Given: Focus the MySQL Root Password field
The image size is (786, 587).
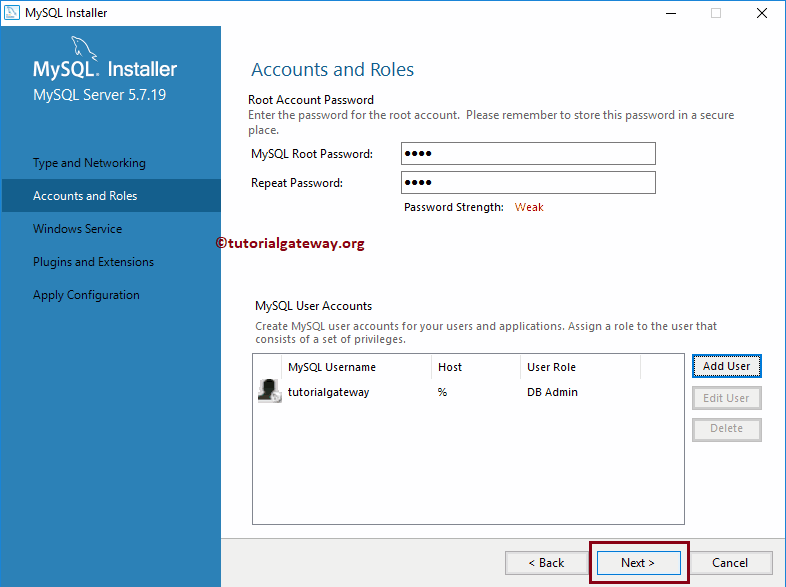Looking at the screenshot, I should pos(528,153).
